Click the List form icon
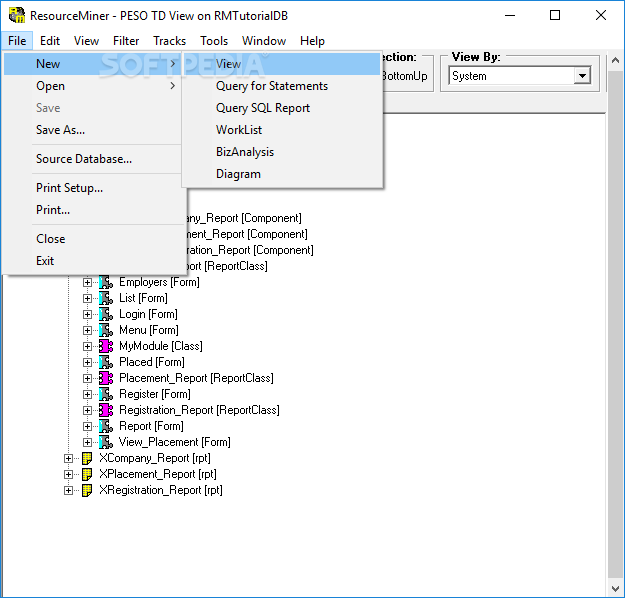625x598 pixels. coord(106,298)
